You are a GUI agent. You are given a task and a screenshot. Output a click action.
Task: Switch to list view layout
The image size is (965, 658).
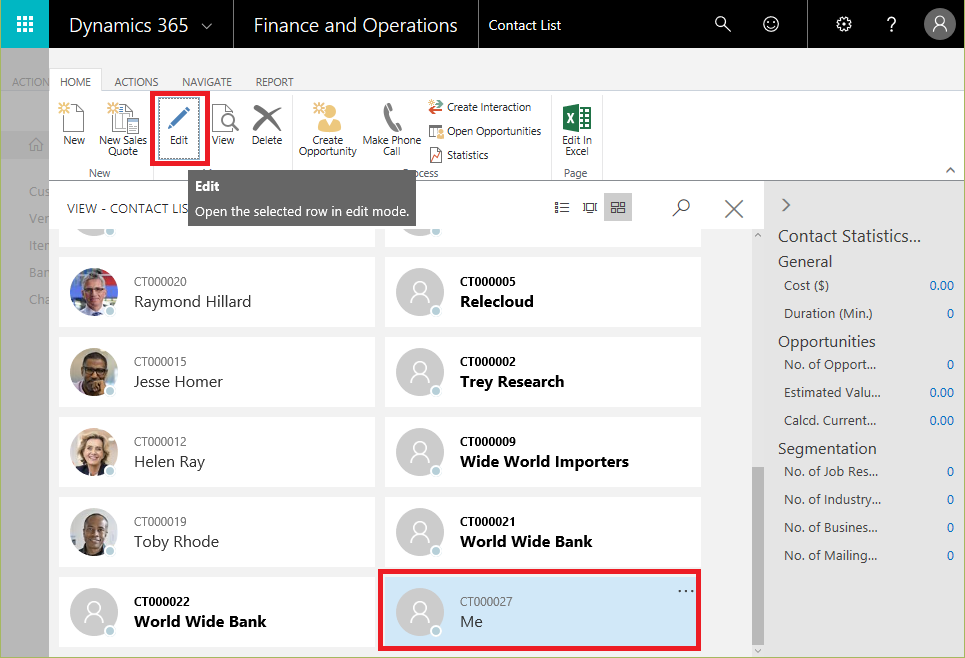click(x=561, y=207)
